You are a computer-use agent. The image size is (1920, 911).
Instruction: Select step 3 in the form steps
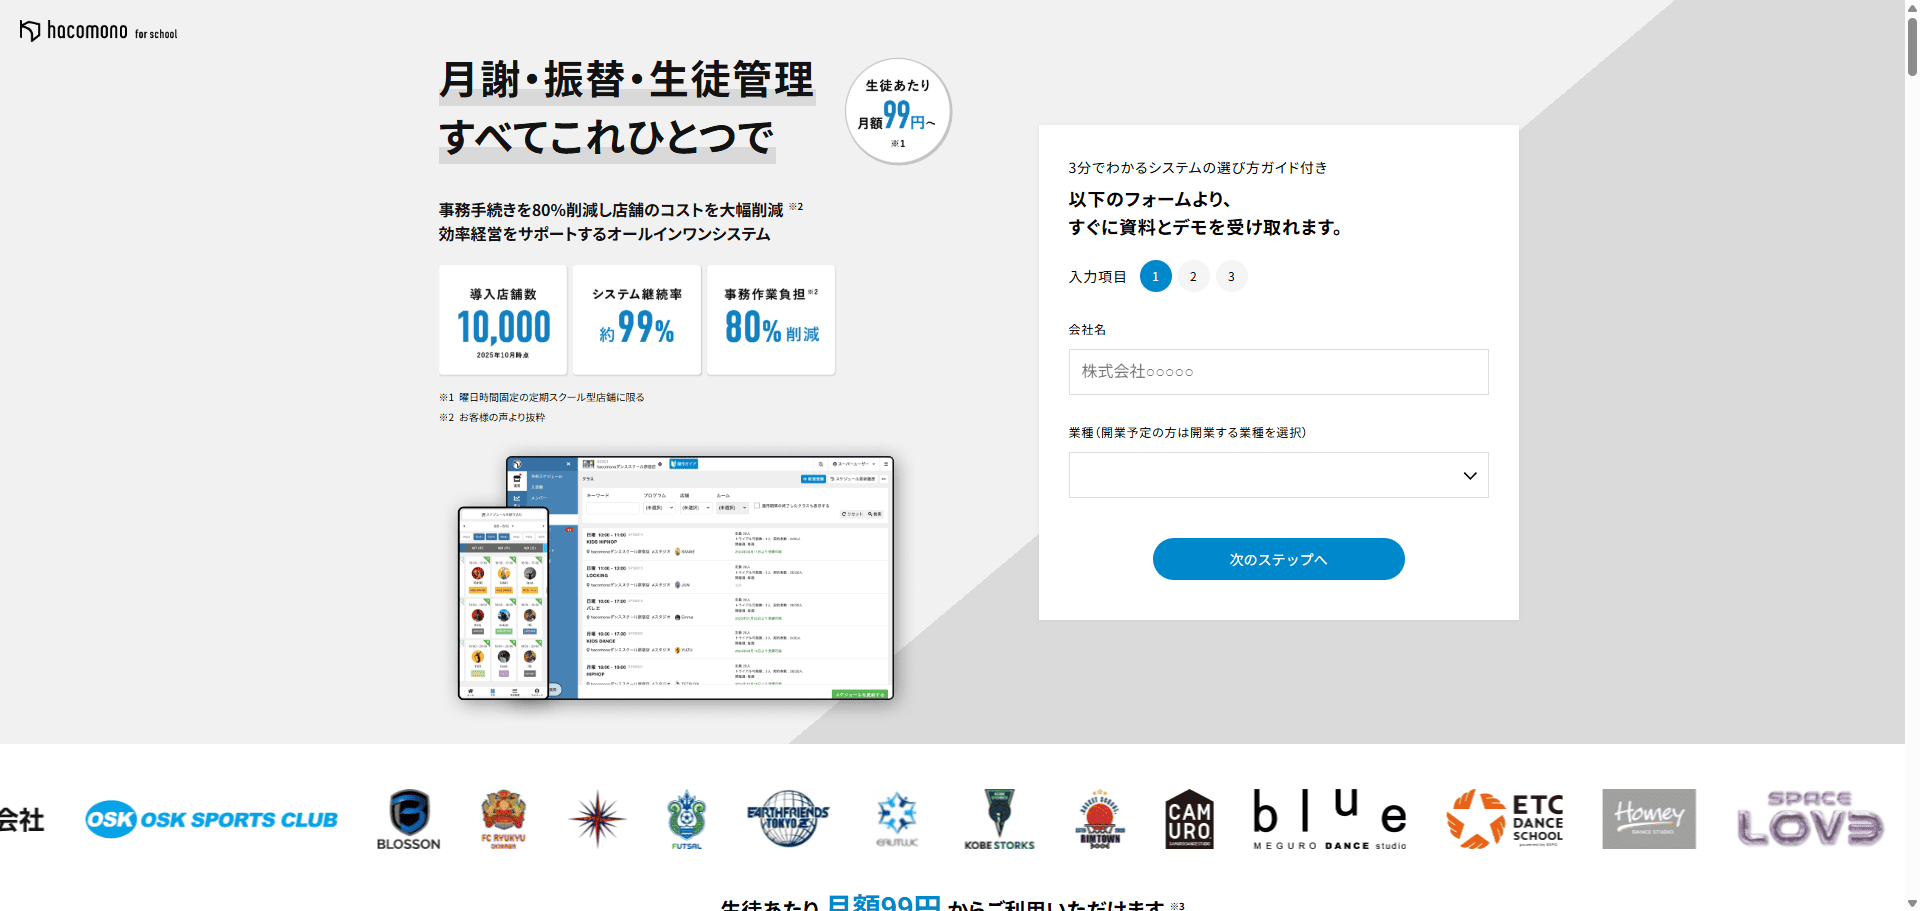point(1231,277)
